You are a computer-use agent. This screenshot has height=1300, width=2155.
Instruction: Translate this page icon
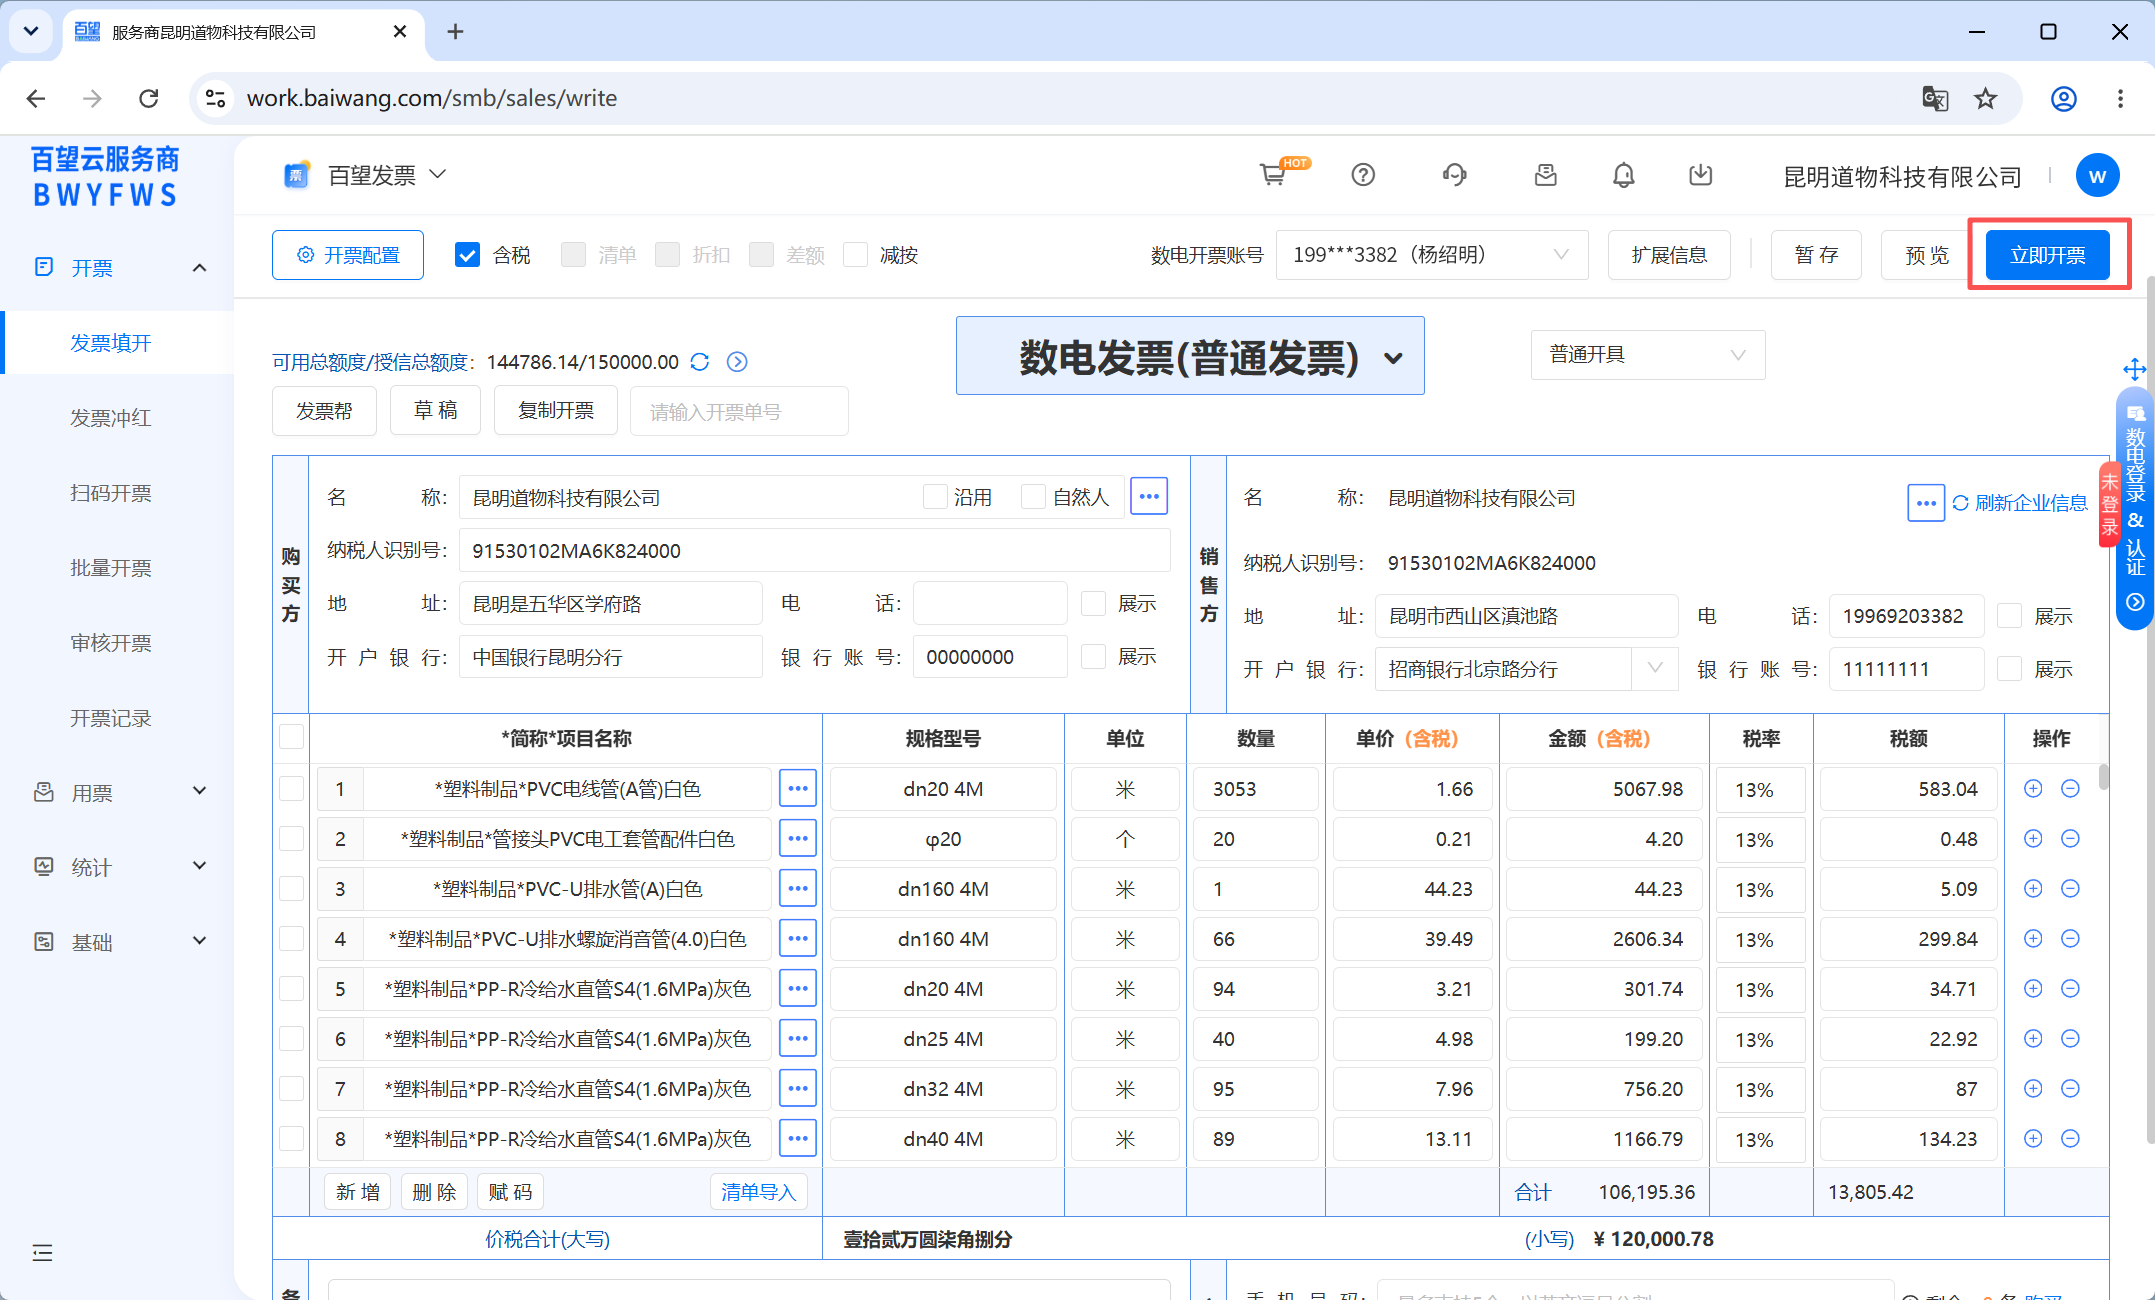point(1935,98)
